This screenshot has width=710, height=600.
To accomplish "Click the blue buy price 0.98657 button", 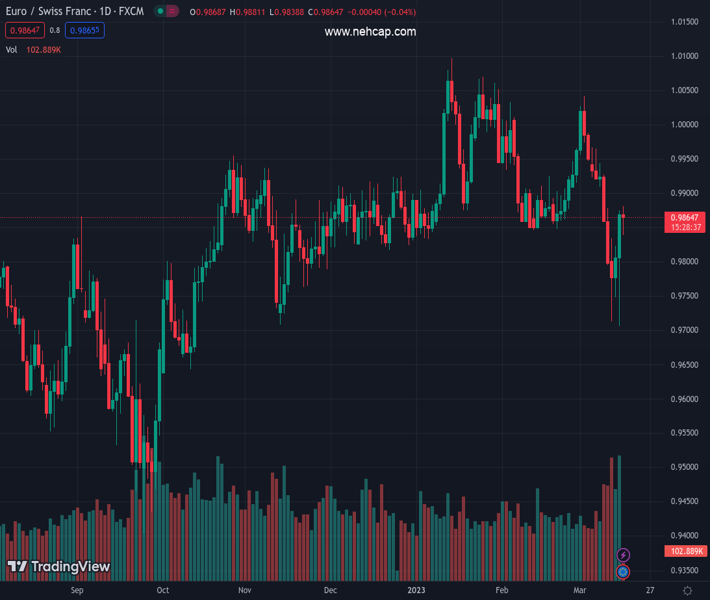I will tap(84, 31).
